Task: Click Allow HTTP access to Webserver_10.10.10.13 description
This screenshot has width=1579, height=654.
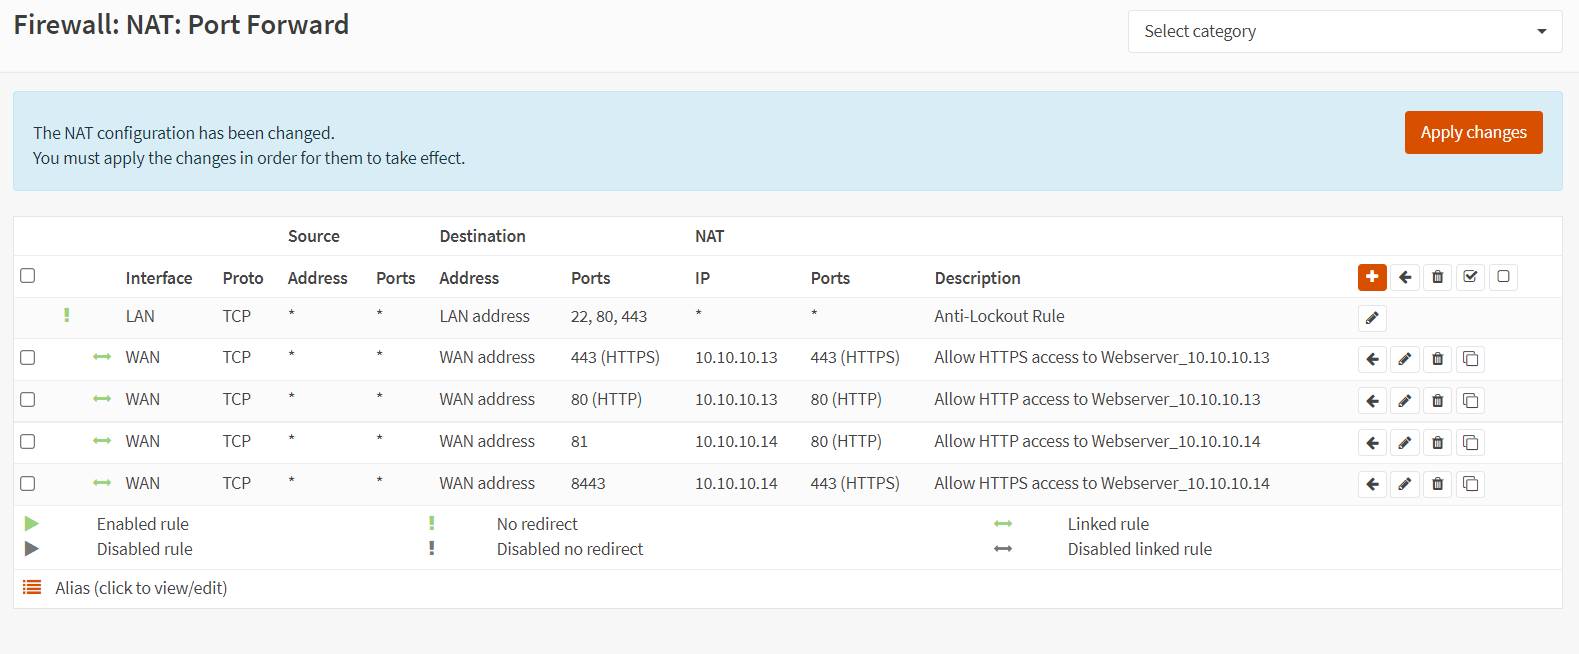Action: [x=1097, y=399]
